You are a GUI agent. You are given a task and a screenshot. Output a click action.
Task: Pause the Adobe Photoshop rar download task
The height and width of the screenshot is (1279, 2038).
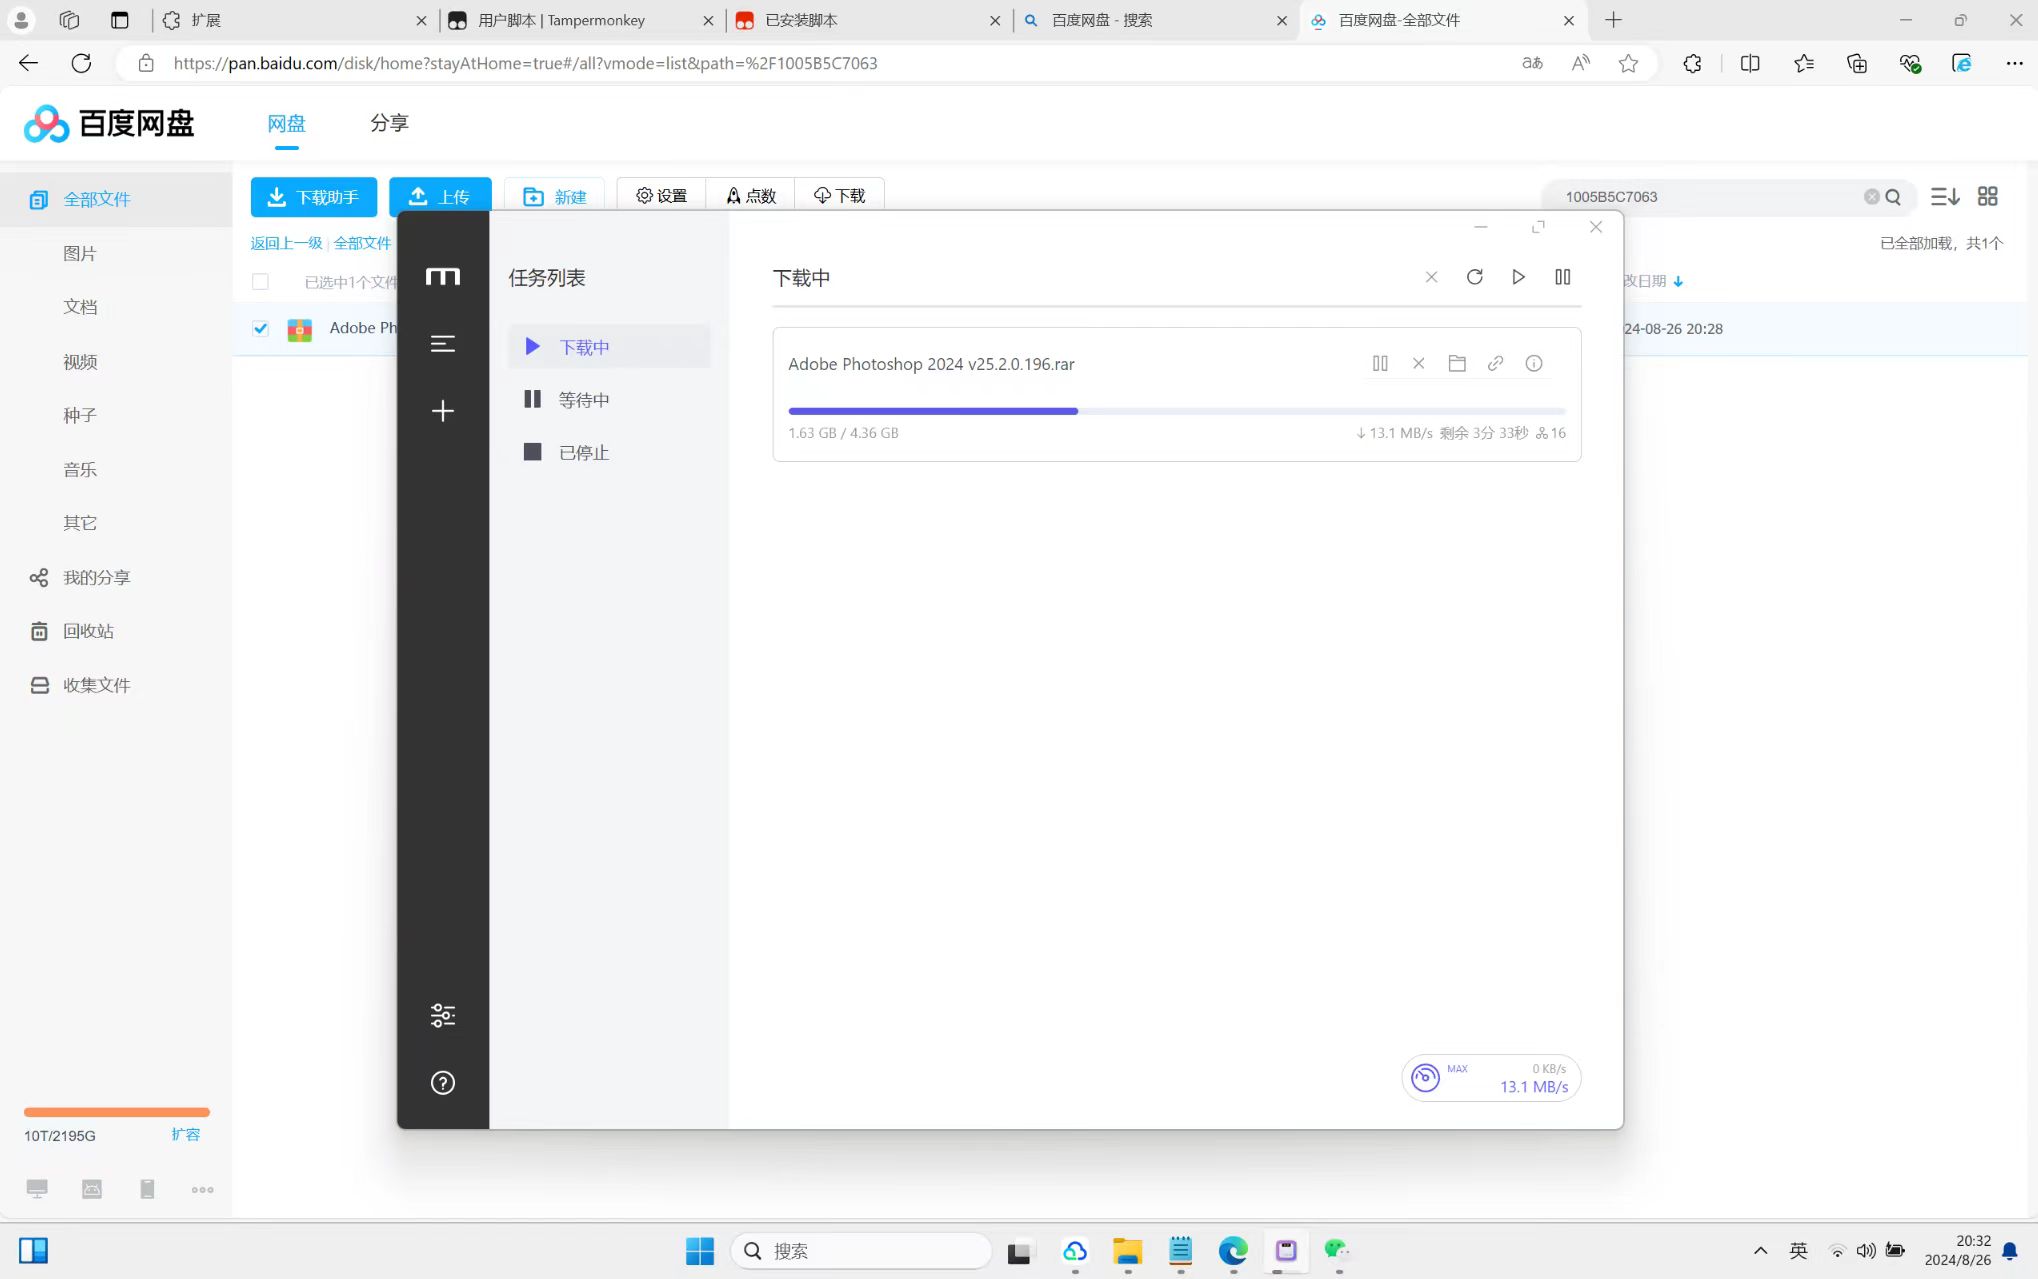click(1380, 364)
